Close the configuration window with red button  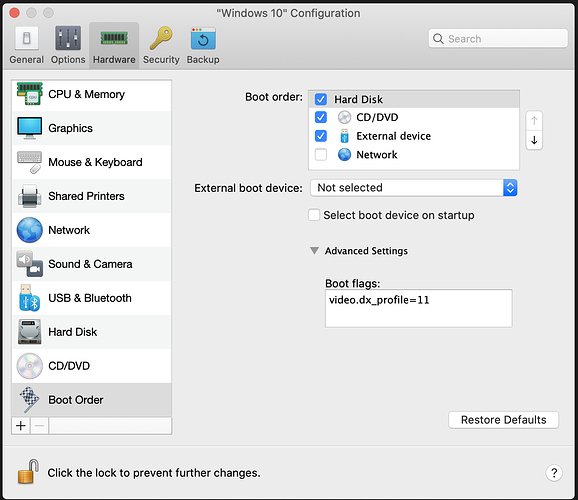point(14,13)
